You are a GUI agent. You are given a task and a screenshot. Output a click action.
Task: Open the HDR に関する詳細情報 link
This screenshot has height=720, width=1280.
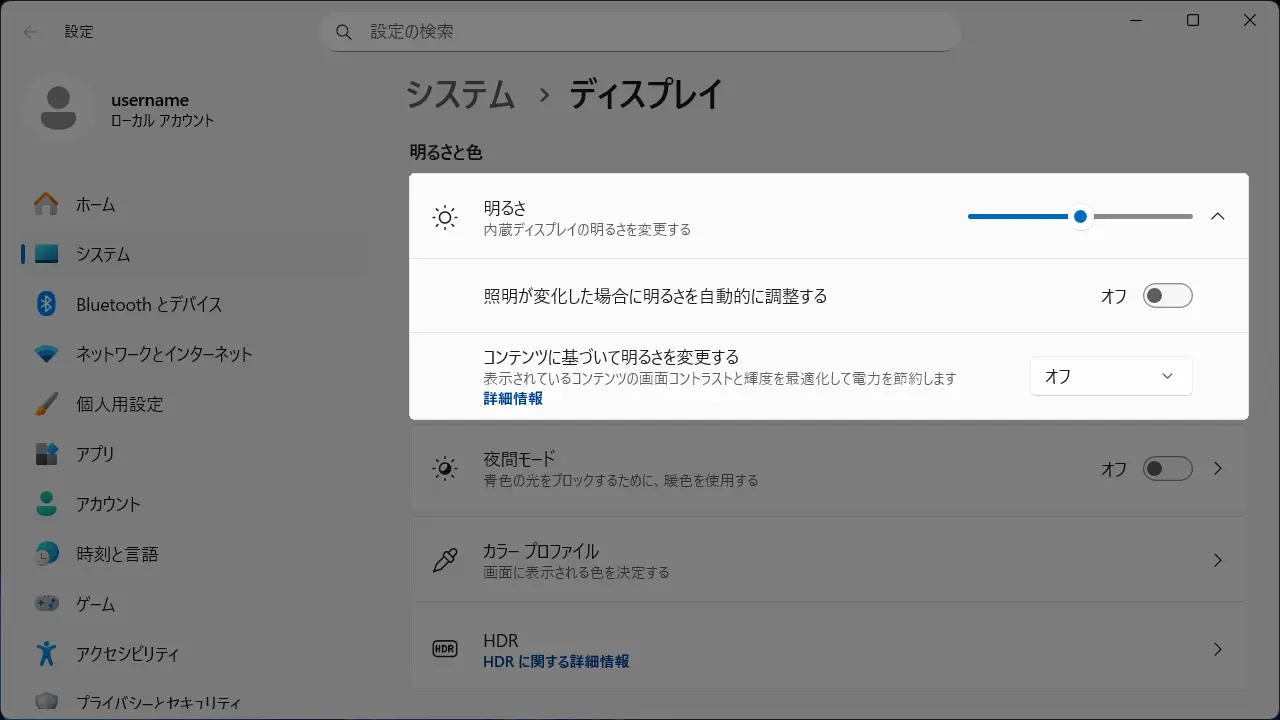(556, 662)
